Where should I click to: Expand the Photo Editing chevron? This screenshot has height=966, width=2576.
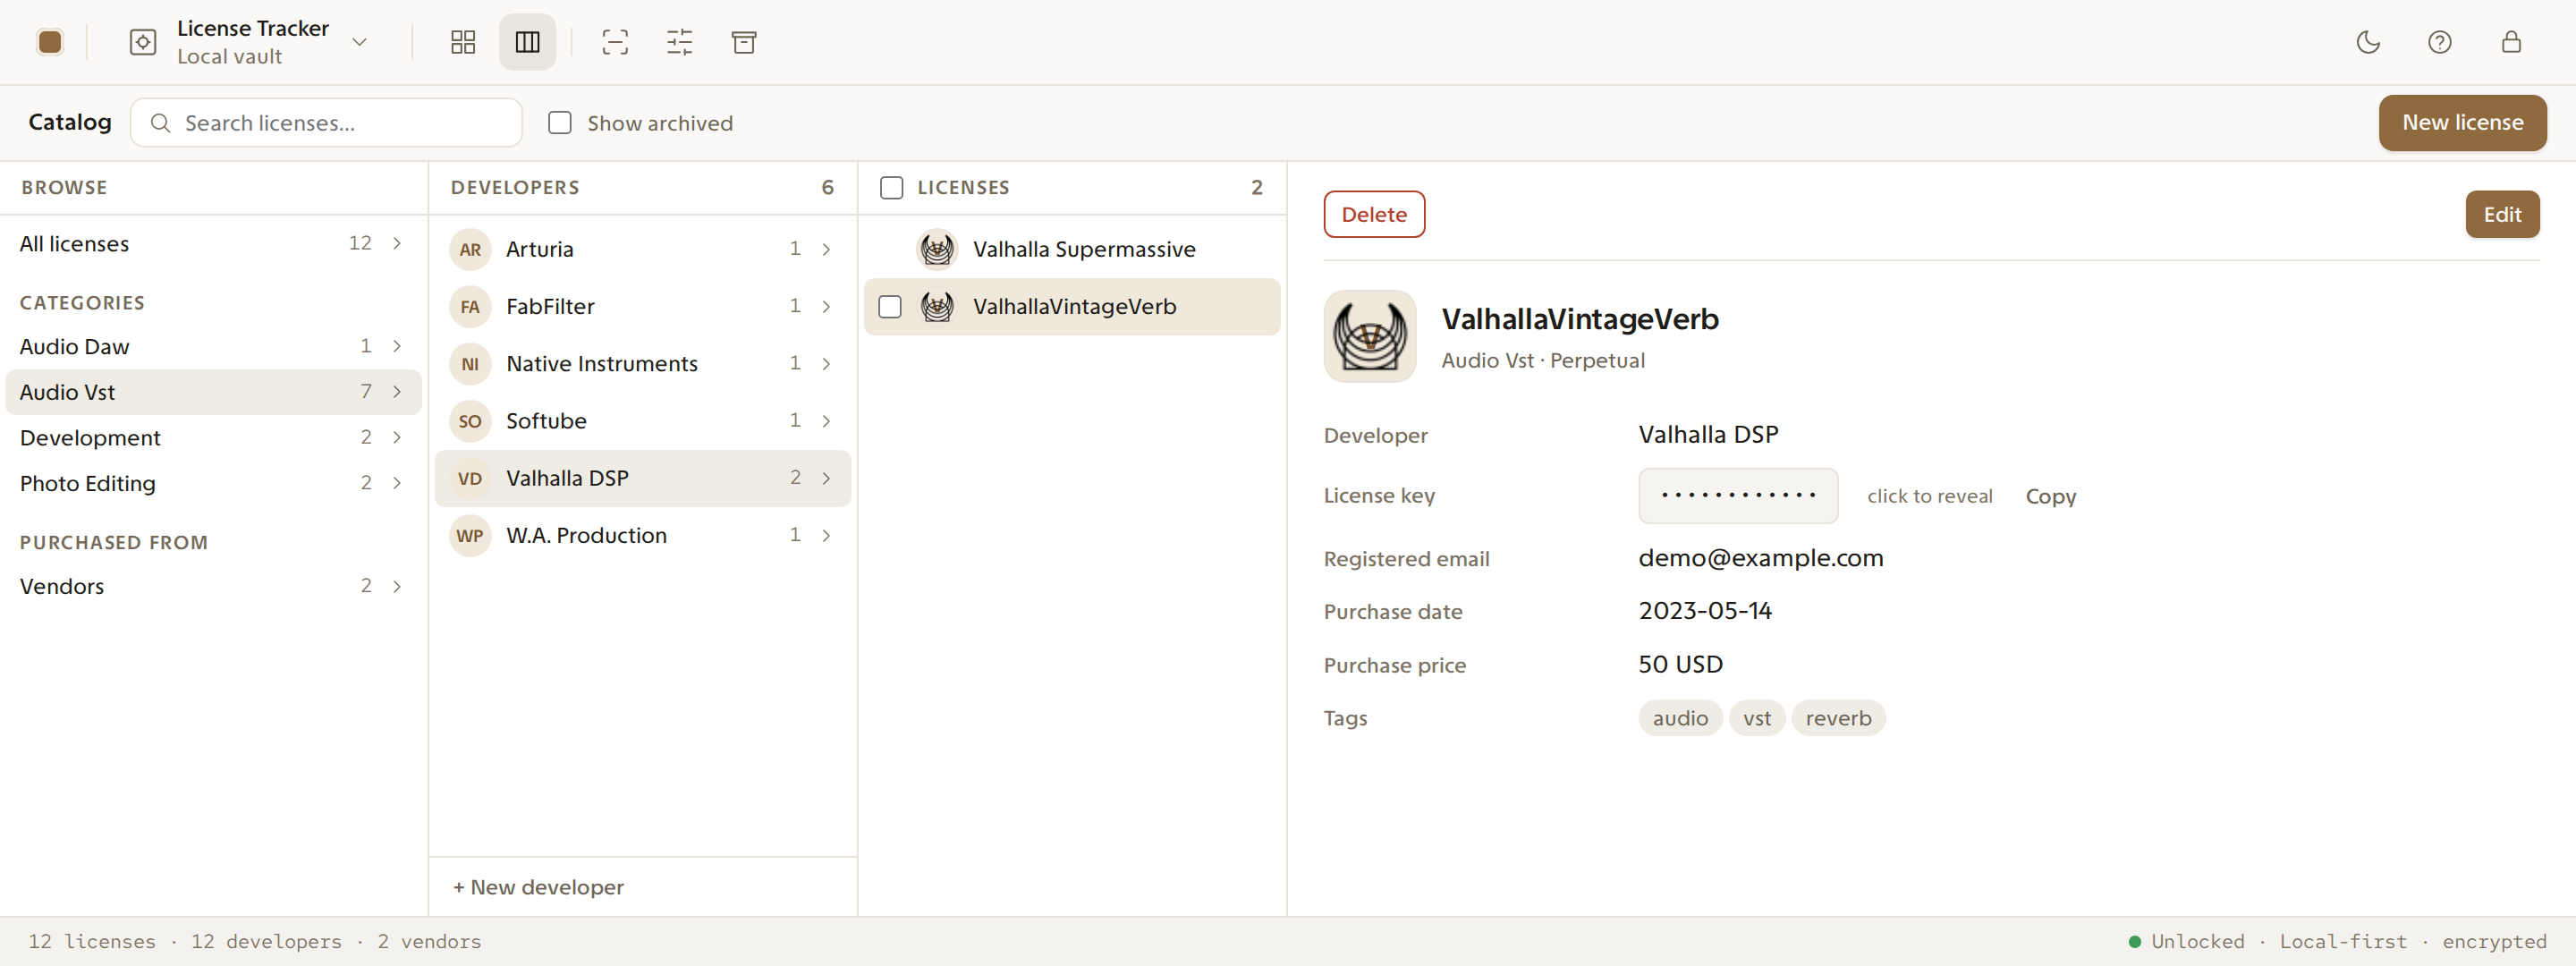click(x=397, y=483)
